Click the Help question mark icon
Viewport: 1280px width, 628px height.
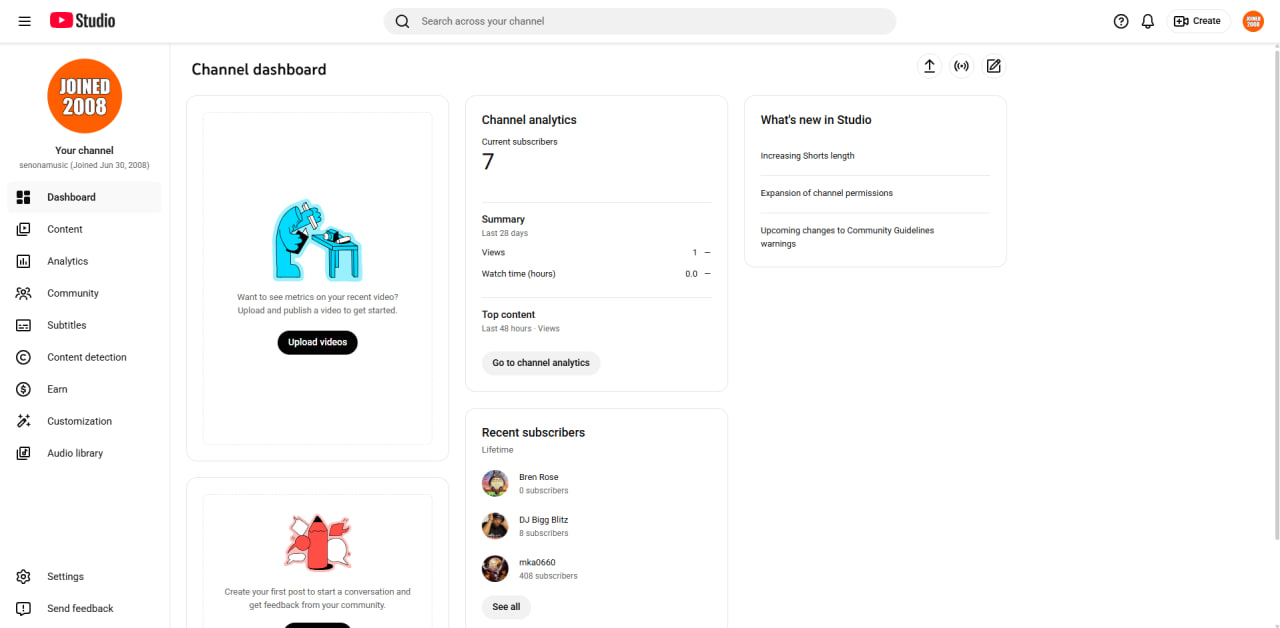point(1121,21)
